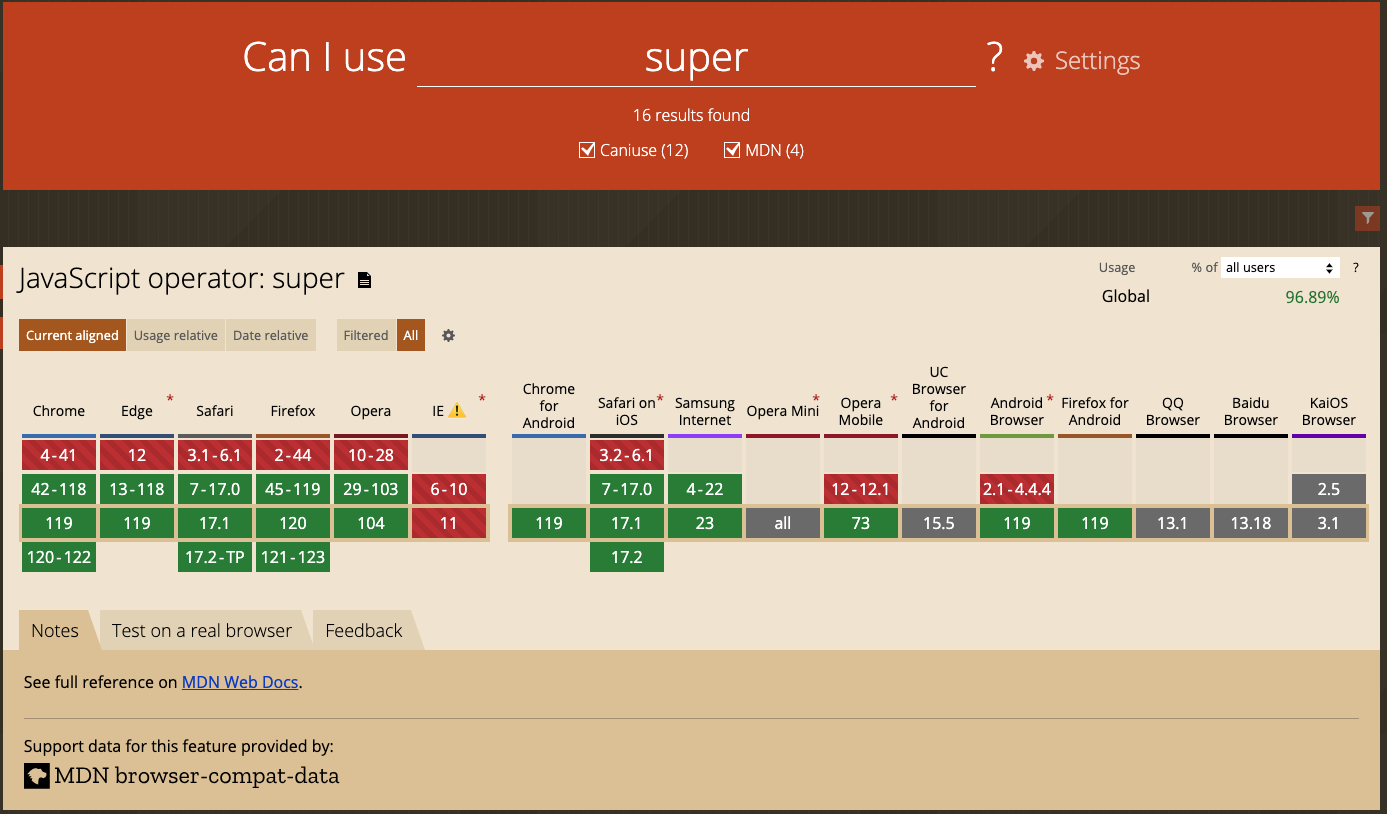Image resolution: width=1387 pixels, height=814 pixels.
Task: Click the Safari on iOS asterisk
Action: pyautogui.click(x=660, y=399)
